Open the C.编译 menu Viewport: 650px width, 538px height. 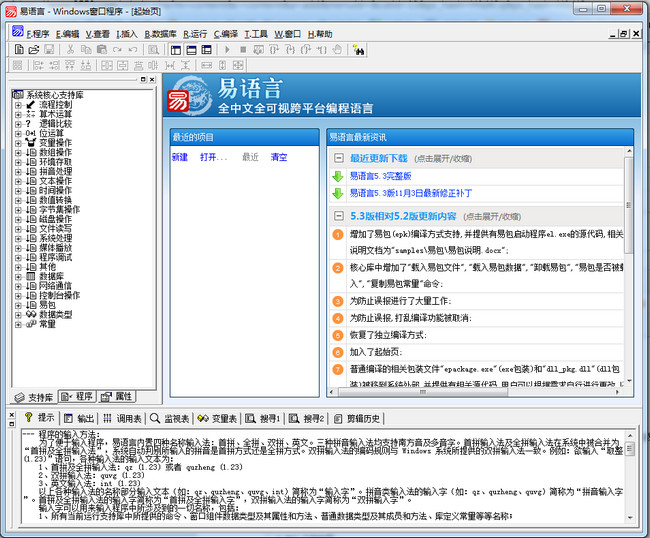[226, 34]
